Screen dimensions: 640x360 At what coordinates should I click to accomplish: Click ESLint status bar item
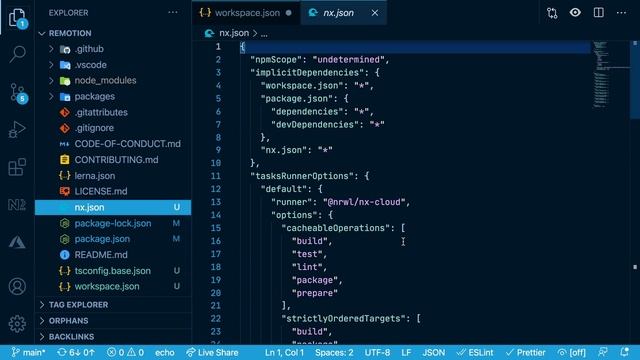(x=475, y=352)
